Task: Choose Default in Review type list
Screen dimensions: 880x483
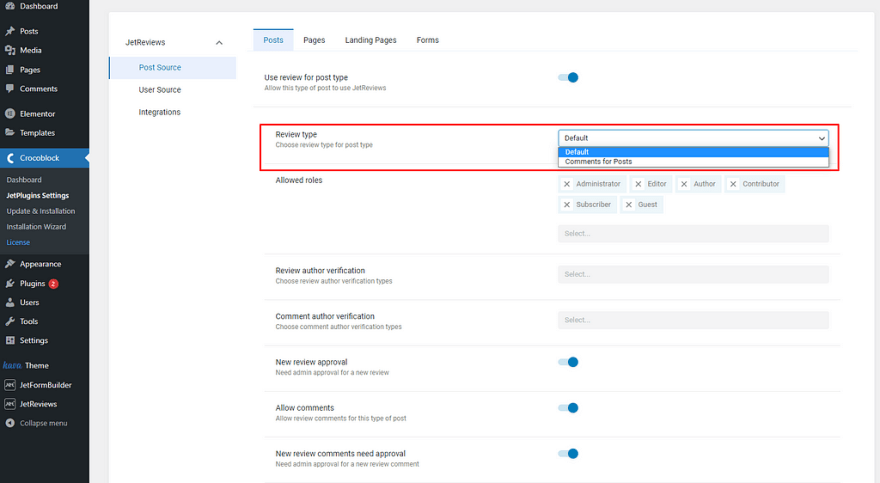Action: click(693, 152)
